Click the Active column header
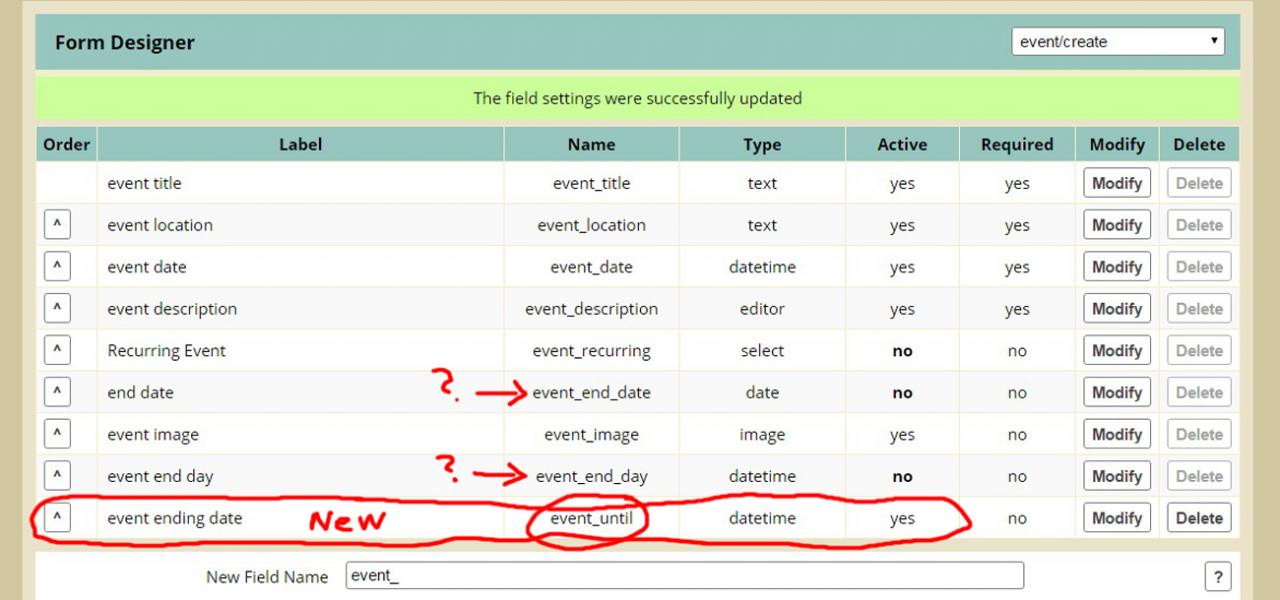The image size is (1280, 600). [902, 144]
